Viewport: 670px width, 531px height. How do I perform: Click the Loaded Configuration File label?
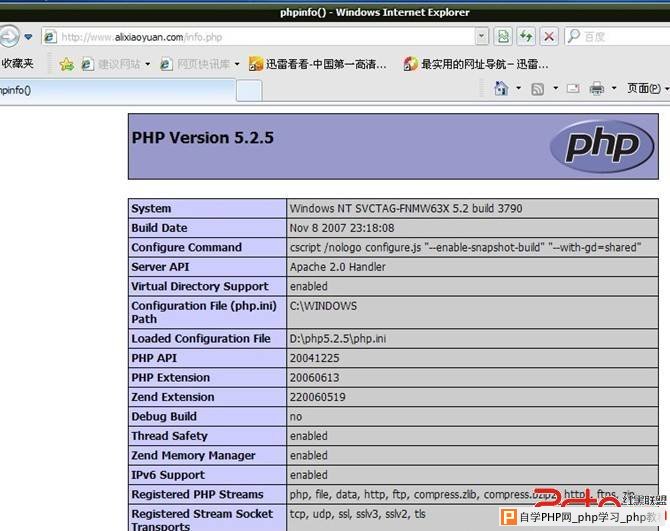201,339
